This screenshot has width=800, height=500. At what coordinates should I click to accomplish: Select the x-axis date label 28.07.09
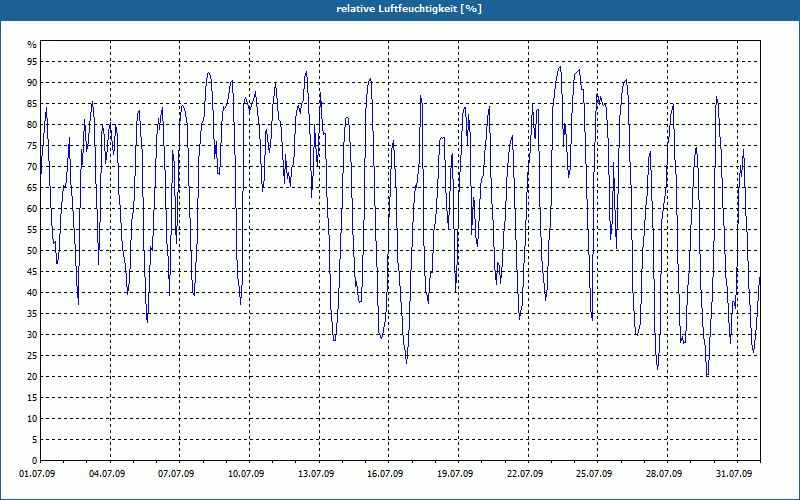pyautogui.click(x=664, y=474)
